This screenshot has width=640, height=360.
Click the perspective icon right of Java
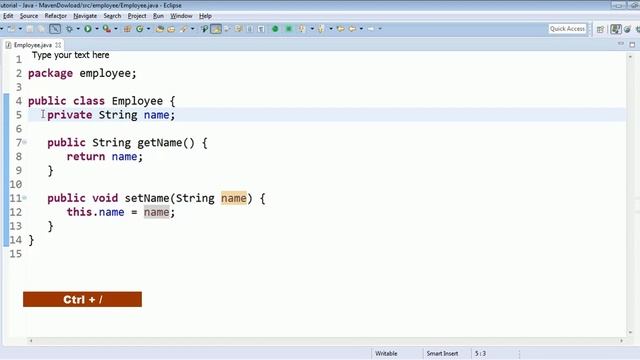pos(628,29)
